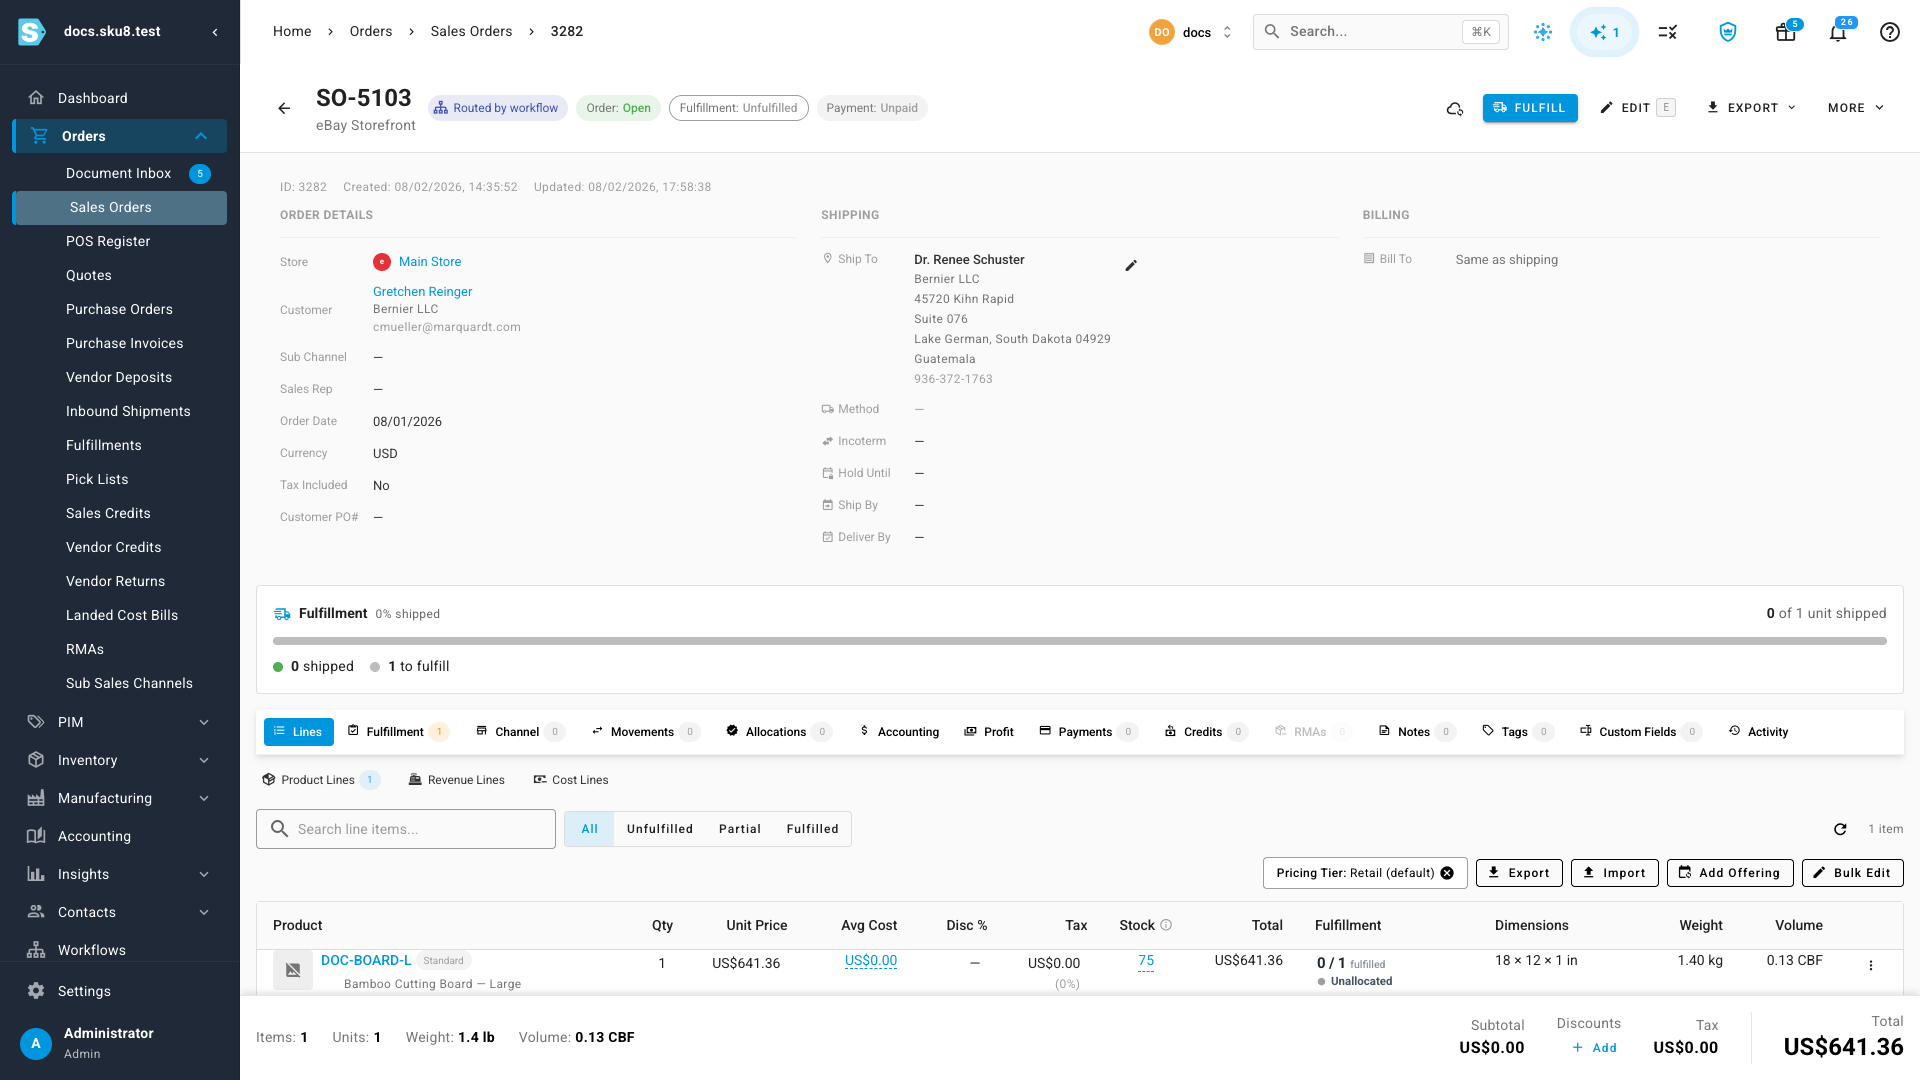This screenshot has height=1080, width=1920.
Task: Click the stock value 75
Action: coord(1146,960)
